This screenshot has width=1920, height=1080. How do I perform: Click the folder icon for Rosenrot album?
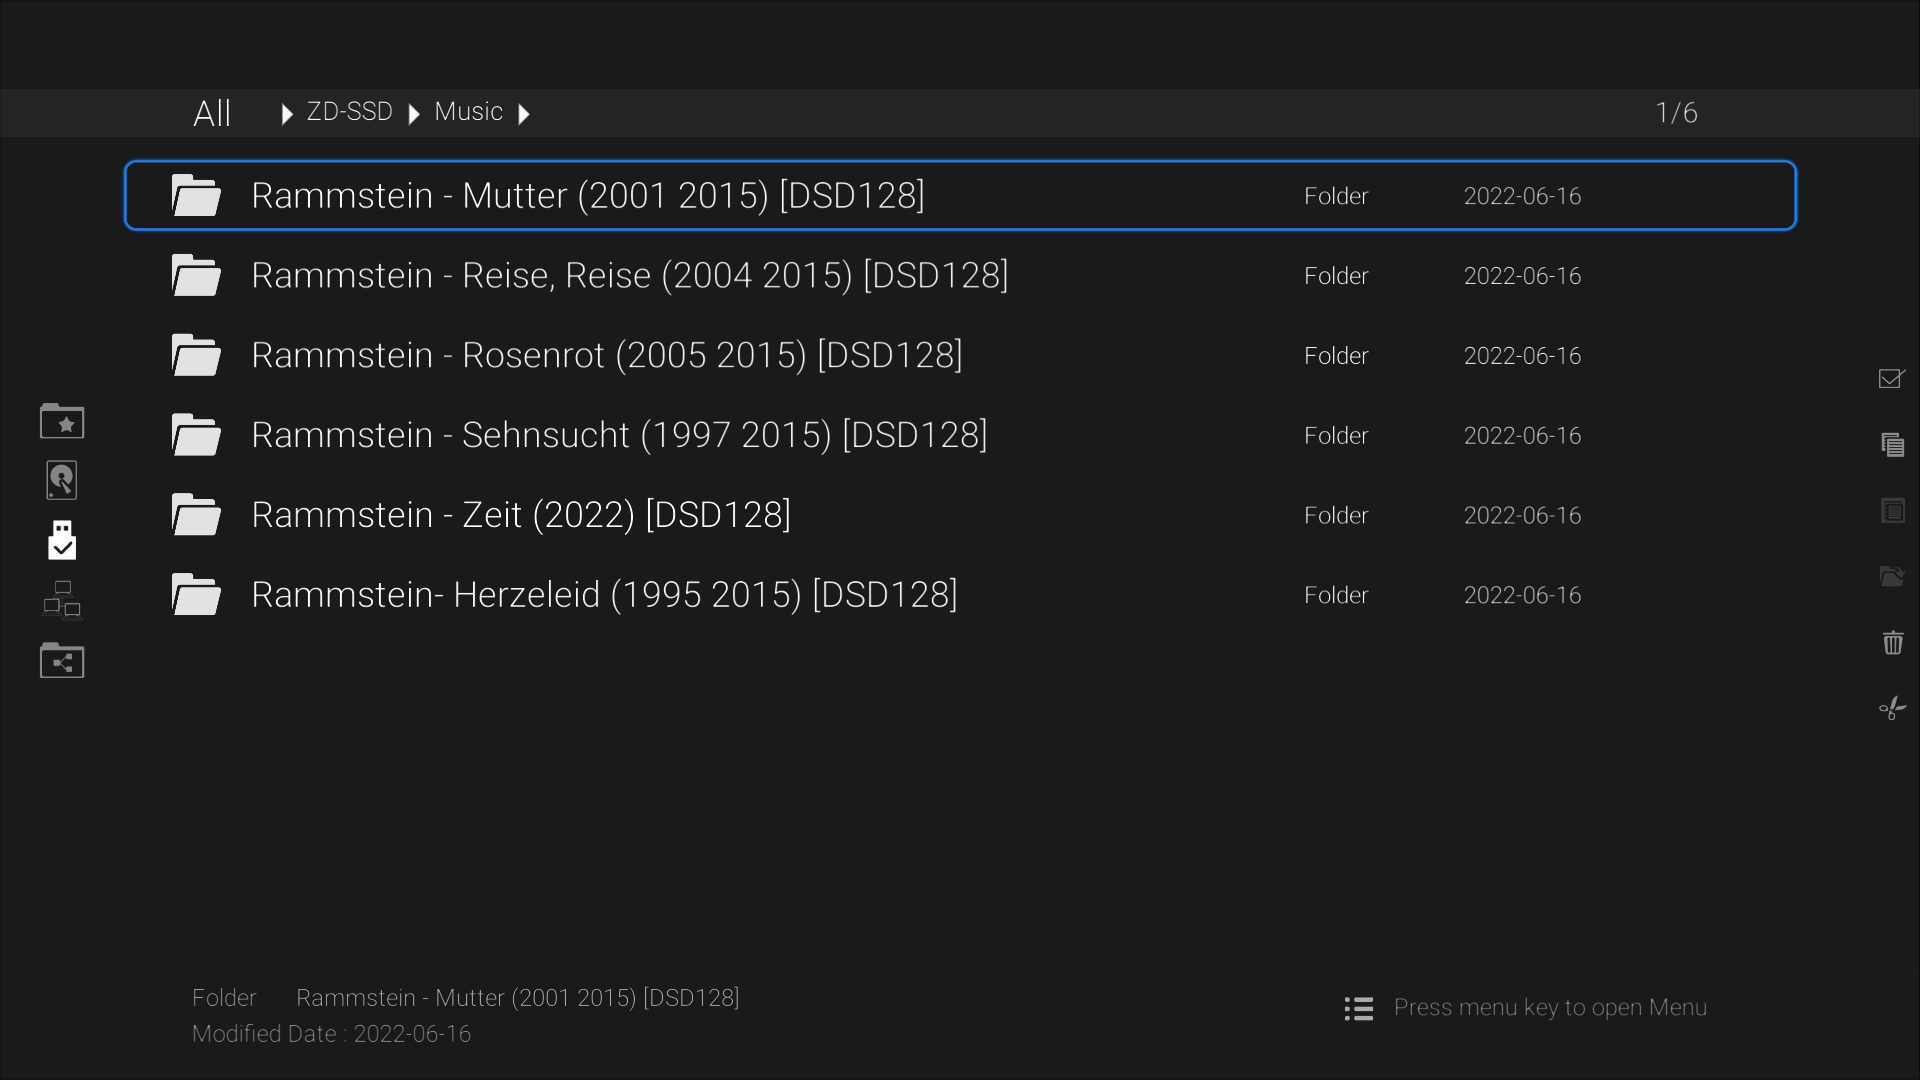click(x=196, y=355)
